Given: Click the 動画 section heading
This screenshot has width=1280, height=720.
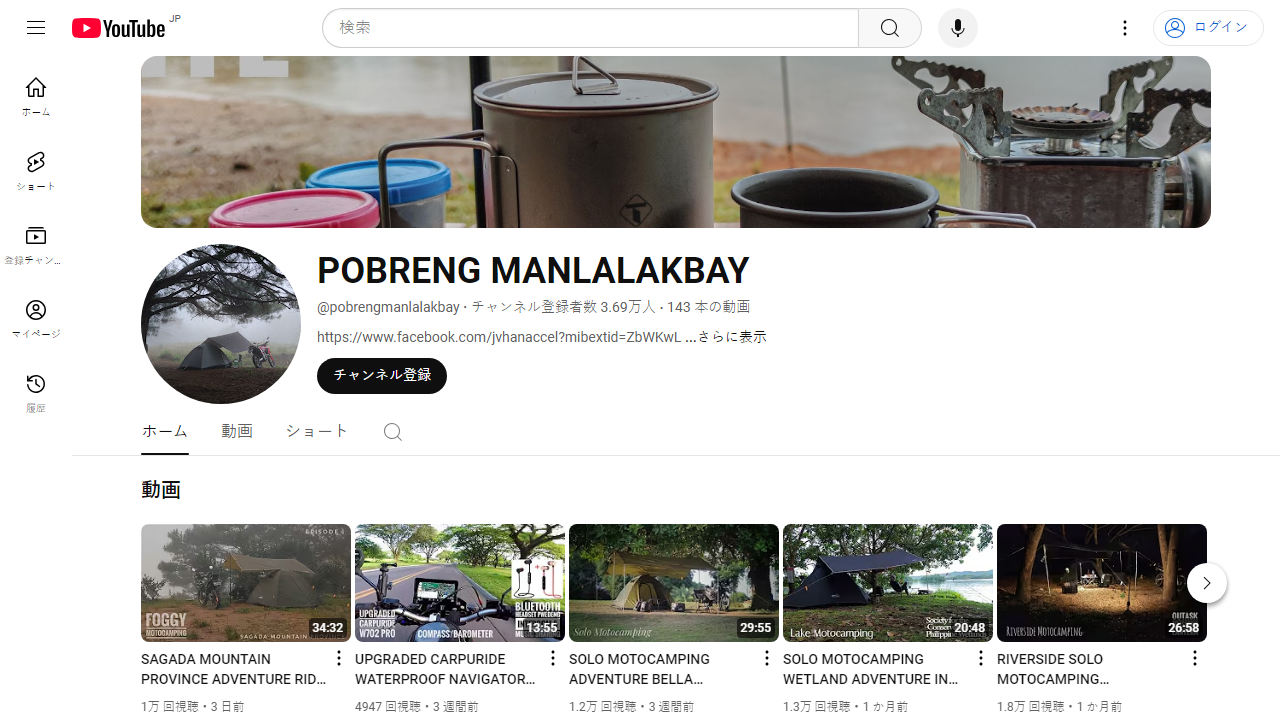Looking at the screenshot, I should pos(161,490).
